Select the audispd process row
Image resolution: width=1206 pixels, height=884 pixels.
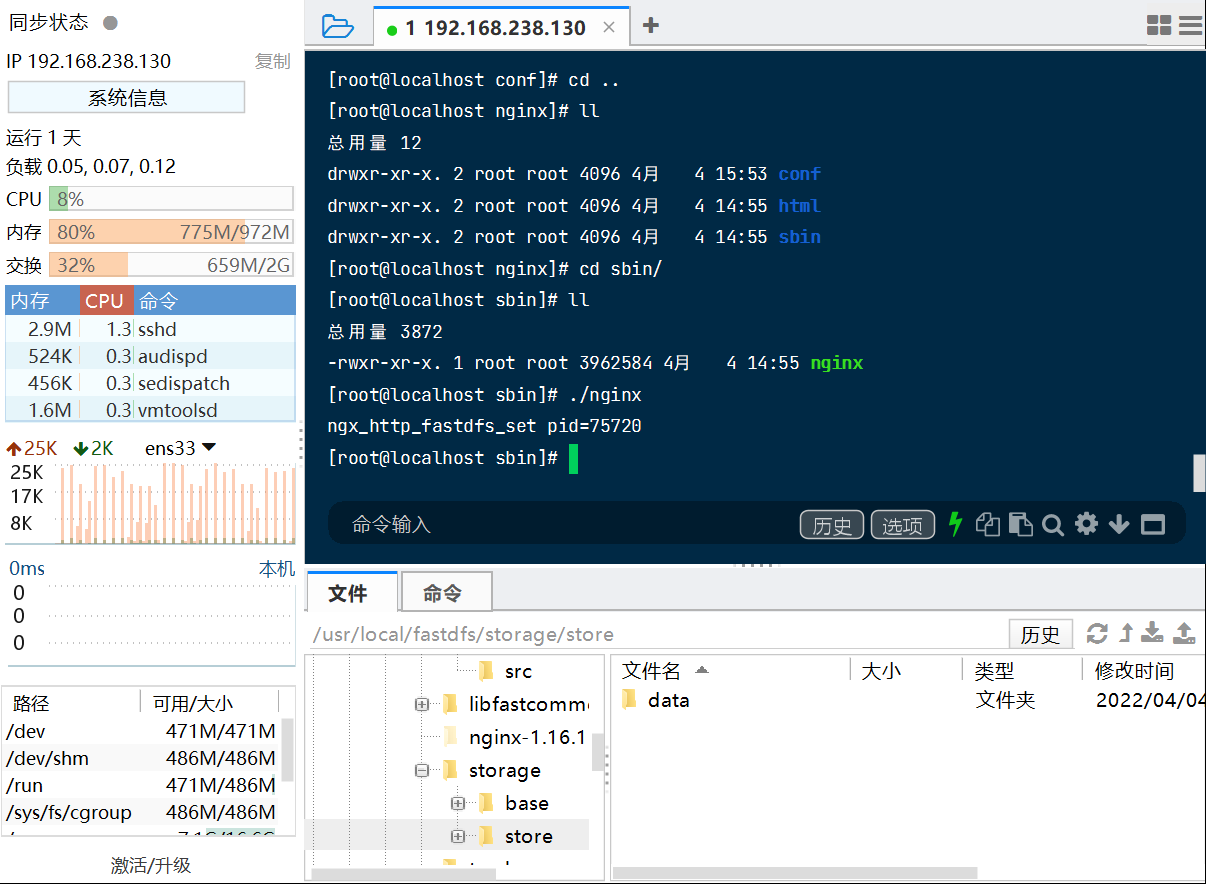pyautogui.click(x=150, y=356)
